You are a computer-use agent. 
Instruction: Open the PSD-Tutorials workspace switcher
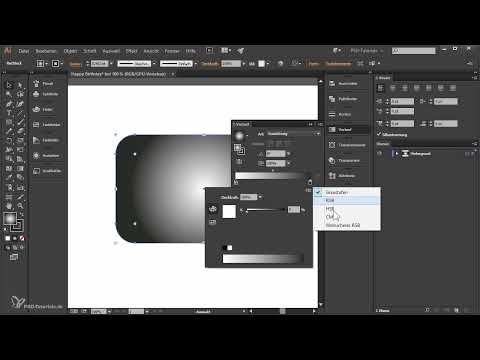366,51
